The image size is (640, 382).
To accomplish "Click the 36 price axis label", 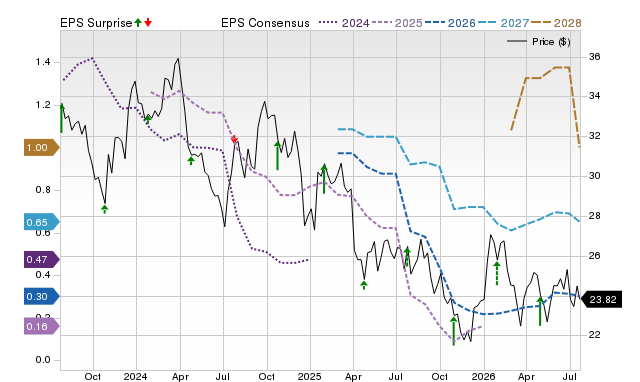I will (595, 57).
